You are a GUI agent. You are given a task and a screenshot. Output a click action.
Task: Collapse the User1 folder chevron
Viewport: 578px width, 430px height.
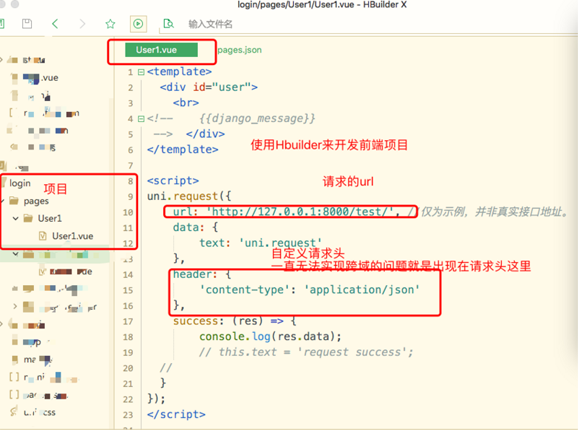[15, 219]
